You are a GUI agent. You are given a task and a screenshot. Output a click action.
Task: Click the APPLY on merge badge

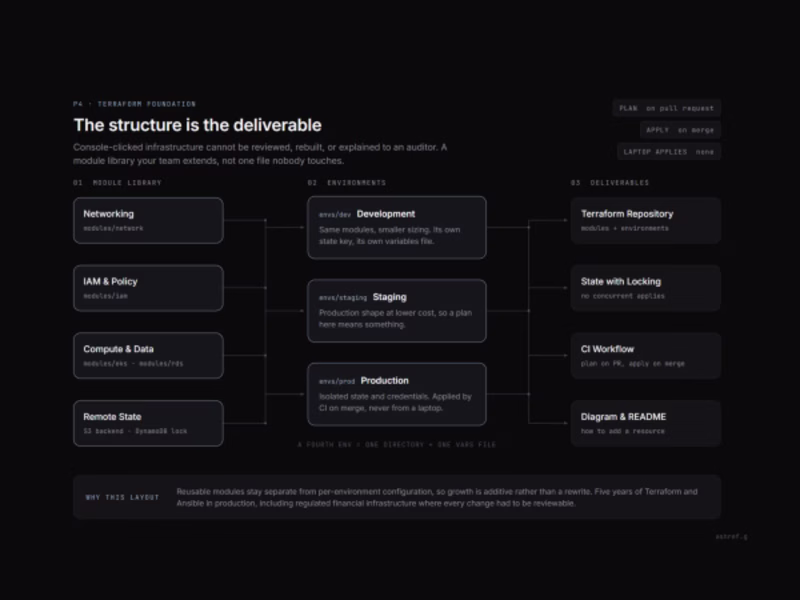pyautogui.click(x=680, y=130)
